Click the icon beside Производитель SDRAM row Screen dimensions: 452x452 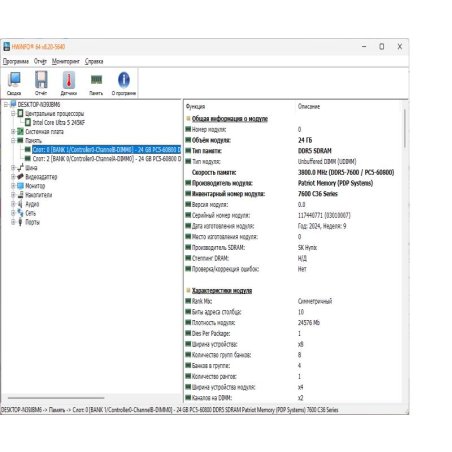pyautogui.click(x=188, y=247)
